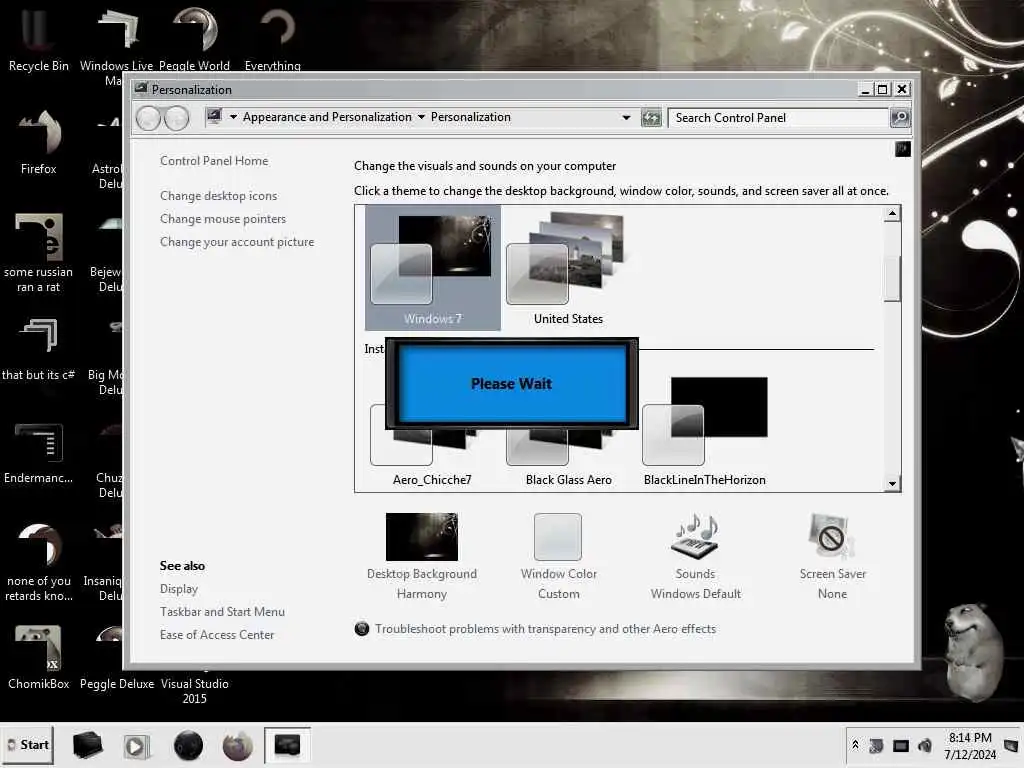Viewport: 1024px width, 768px height.
Task: Open Control Panel Home
Action: 214,161
